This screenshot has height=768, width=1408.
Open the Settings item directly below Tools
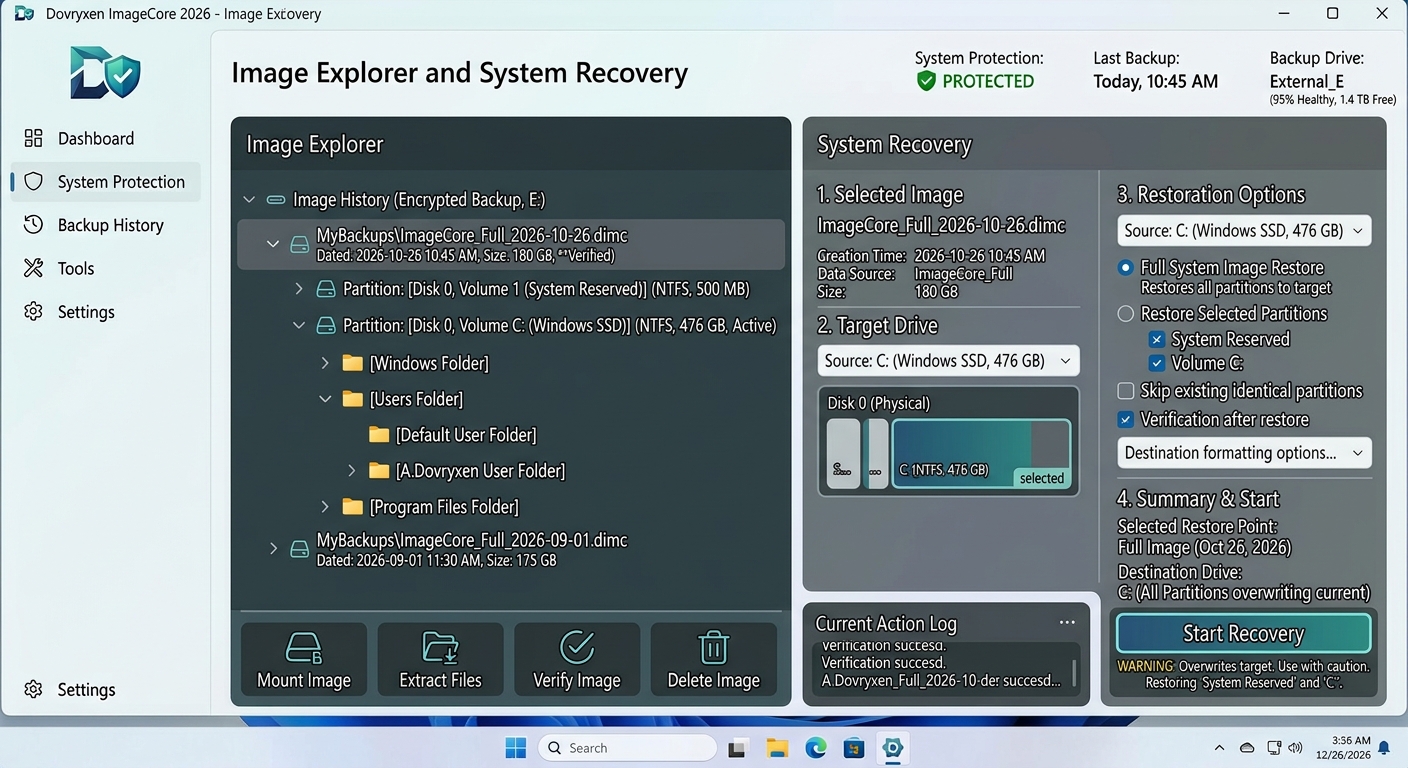[106, 312]
